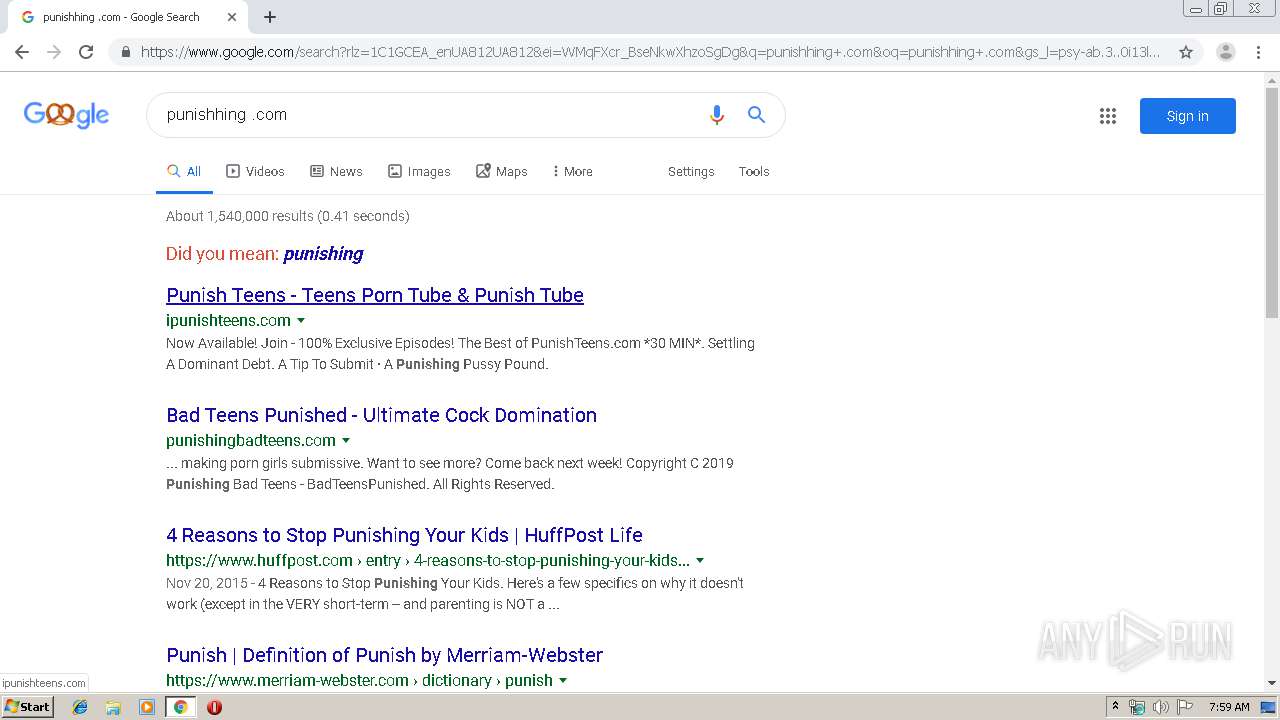The width and height of the screenshot is (1280, 720).
Task: Select the All results tab
Action: 184,171
